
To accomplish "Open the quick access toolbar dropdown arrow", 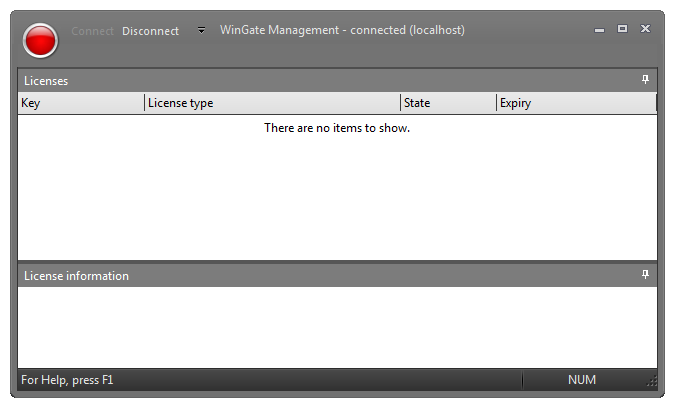I will point(201,30).
